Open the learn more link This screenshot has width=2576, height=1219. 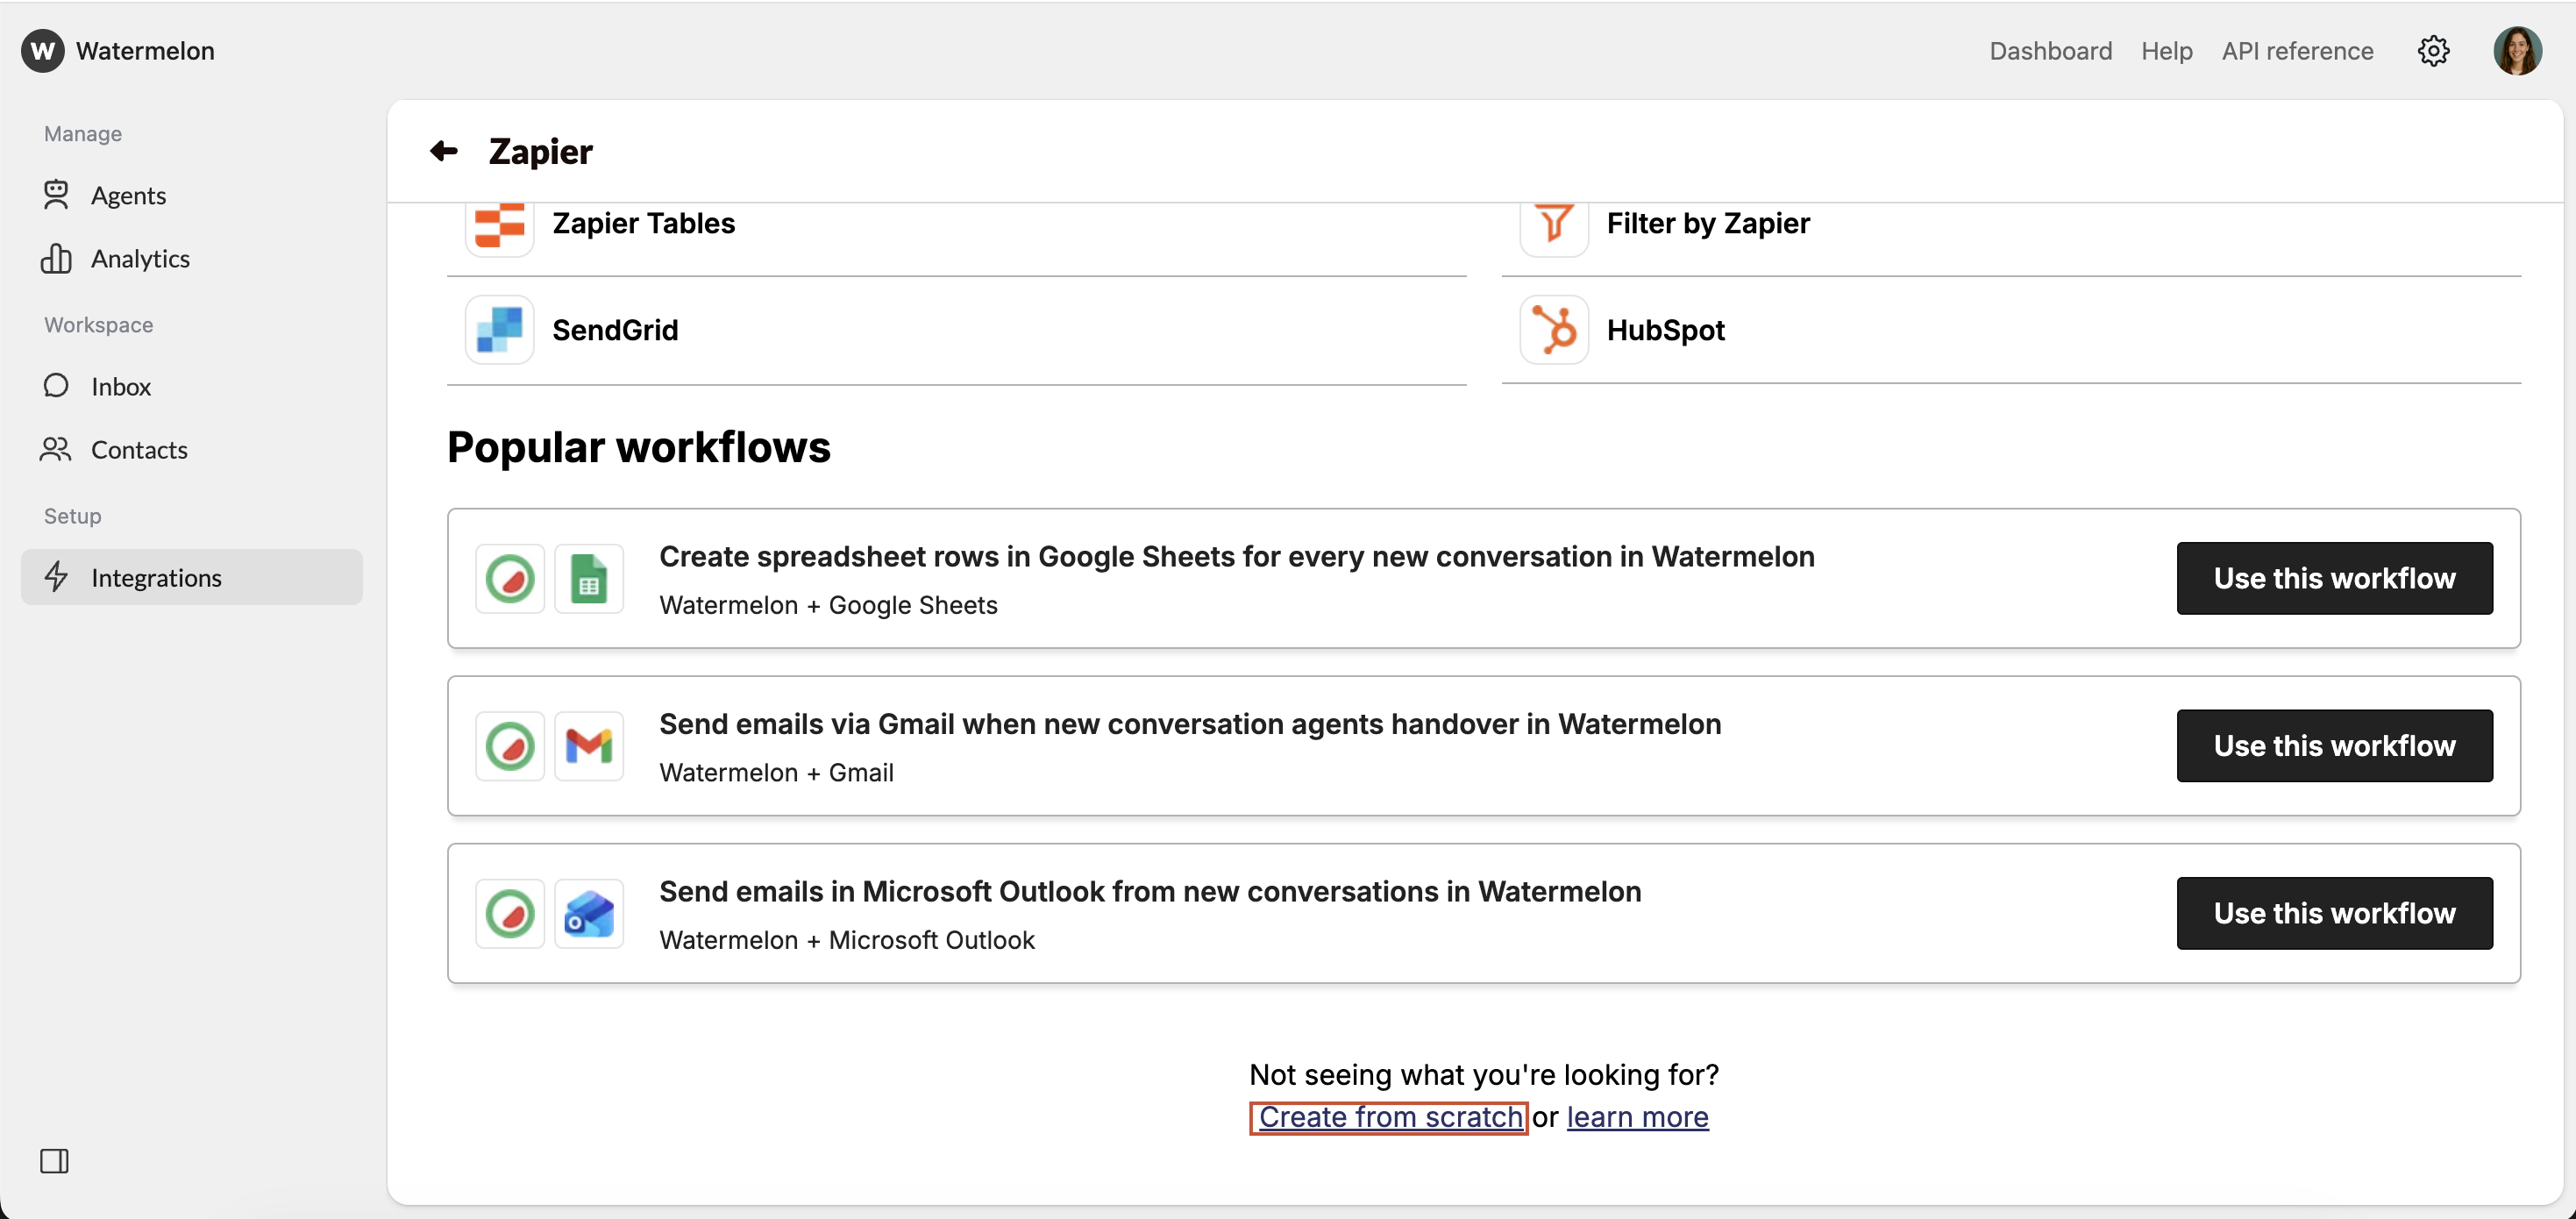tap(1637, 1117)
